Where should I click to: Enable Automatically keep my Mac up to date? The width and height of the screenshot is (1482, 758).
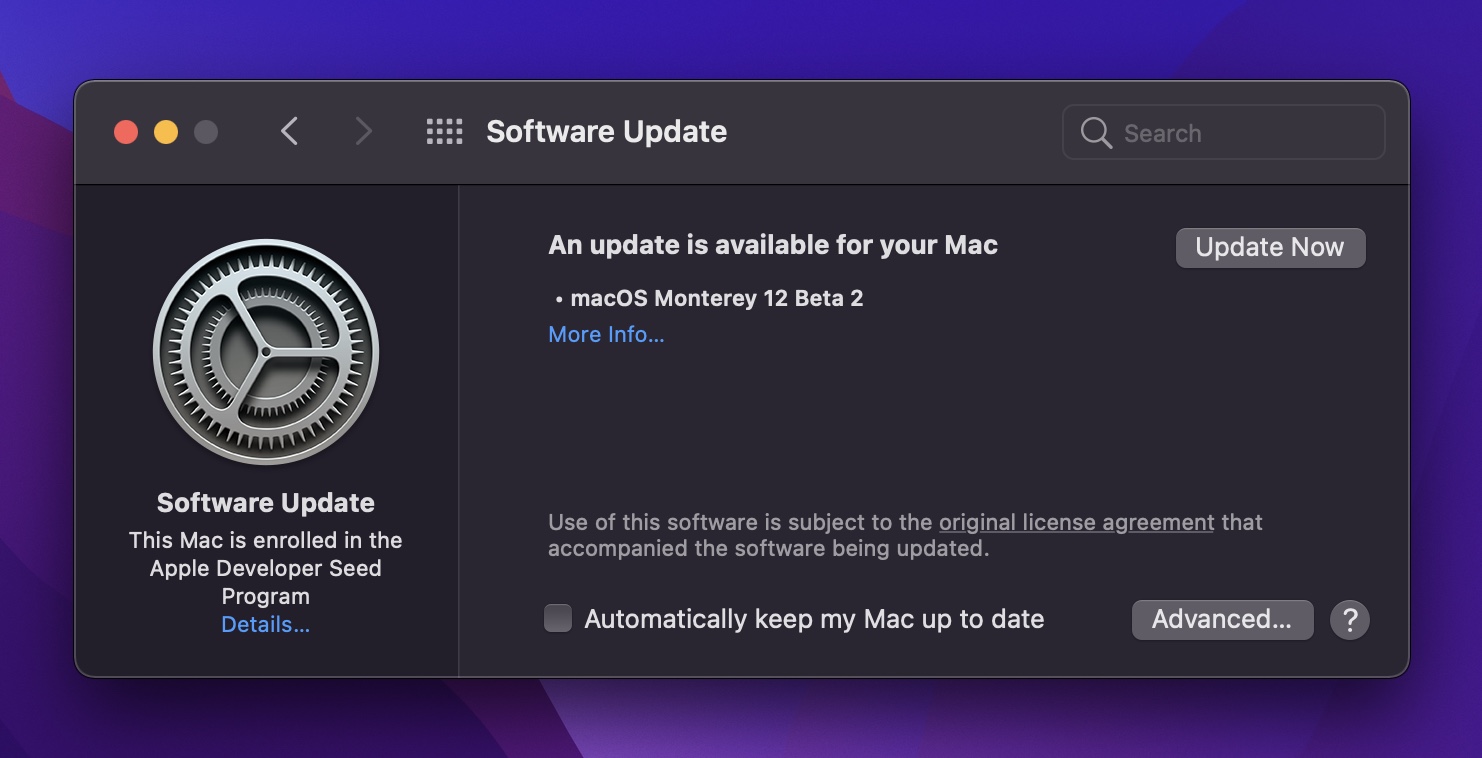coord(558,619)
